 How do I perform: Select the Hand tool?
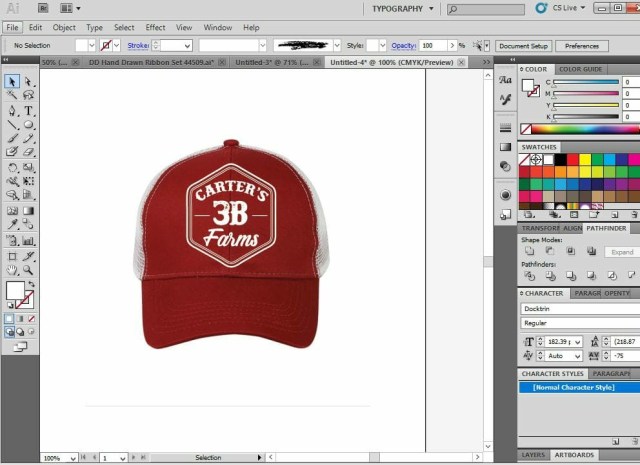[12, 270]
